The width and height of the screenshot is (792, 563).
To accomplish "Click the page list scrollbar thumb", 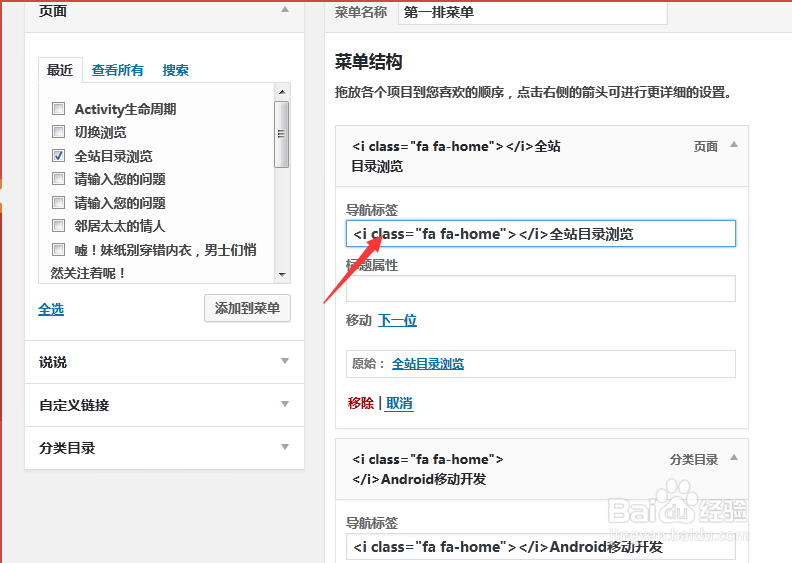I will 281,134.
